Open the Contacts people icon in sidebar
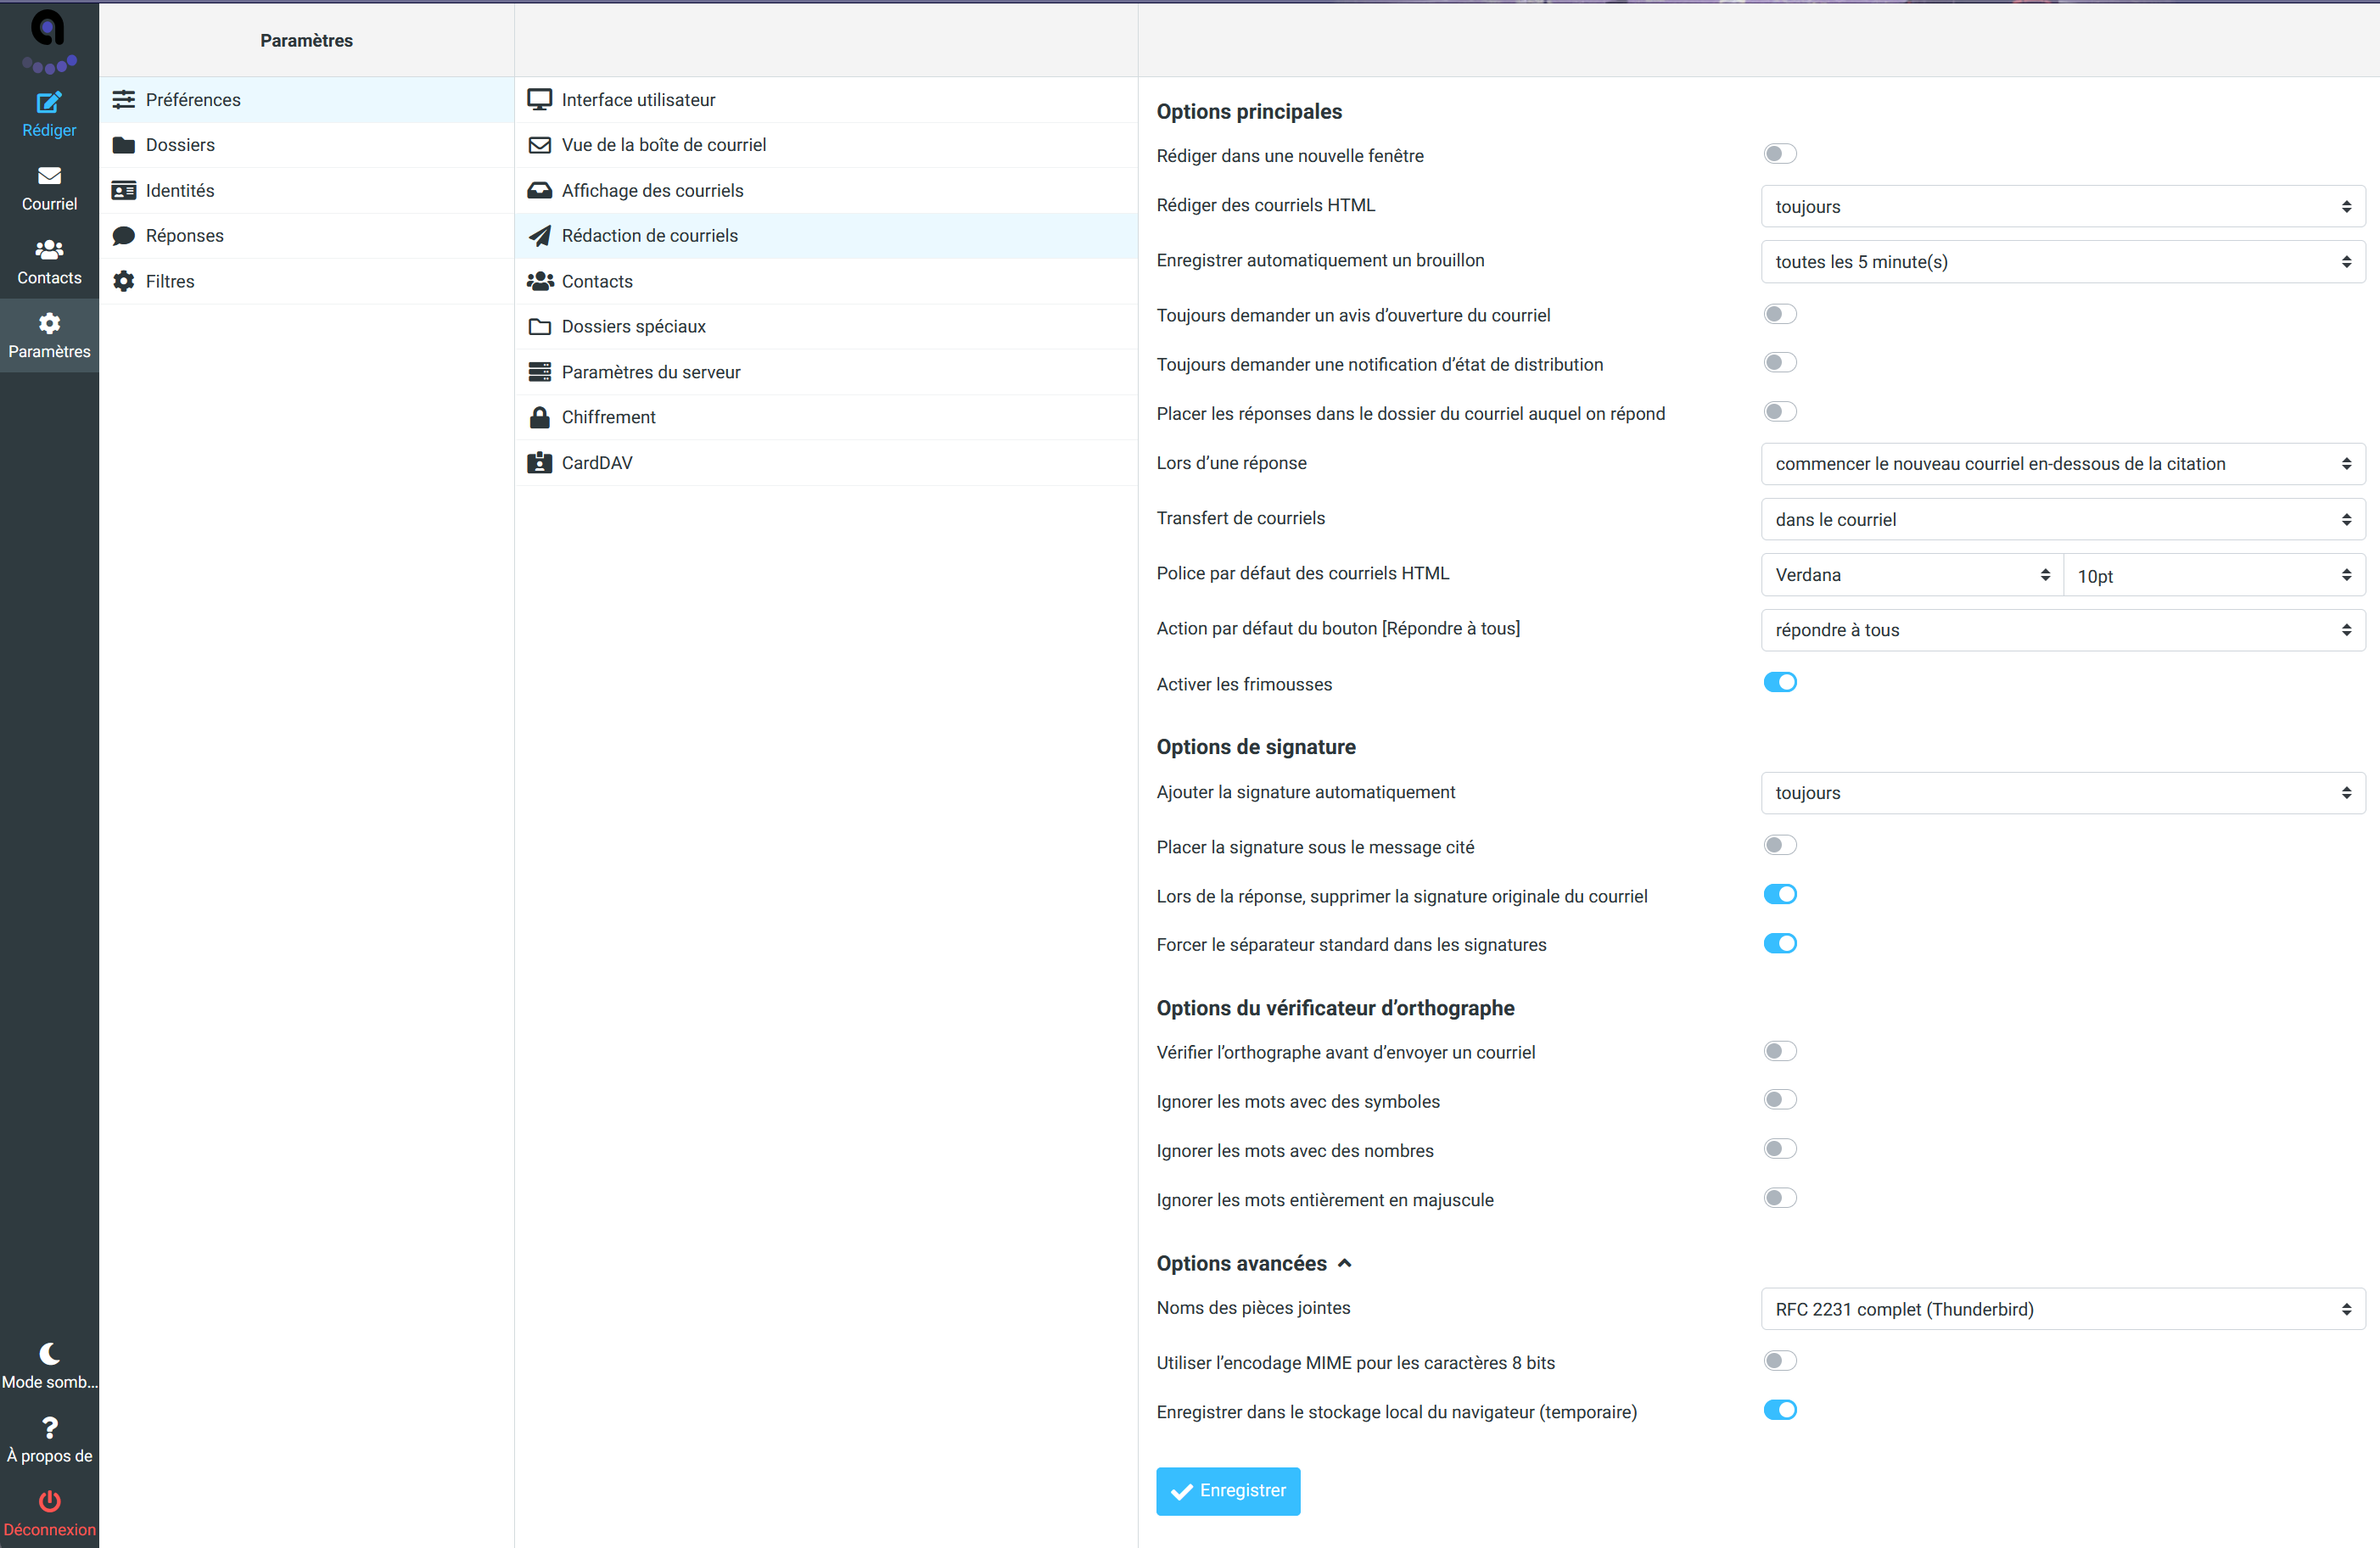2380x1548 pixels. tap(49, 249)
